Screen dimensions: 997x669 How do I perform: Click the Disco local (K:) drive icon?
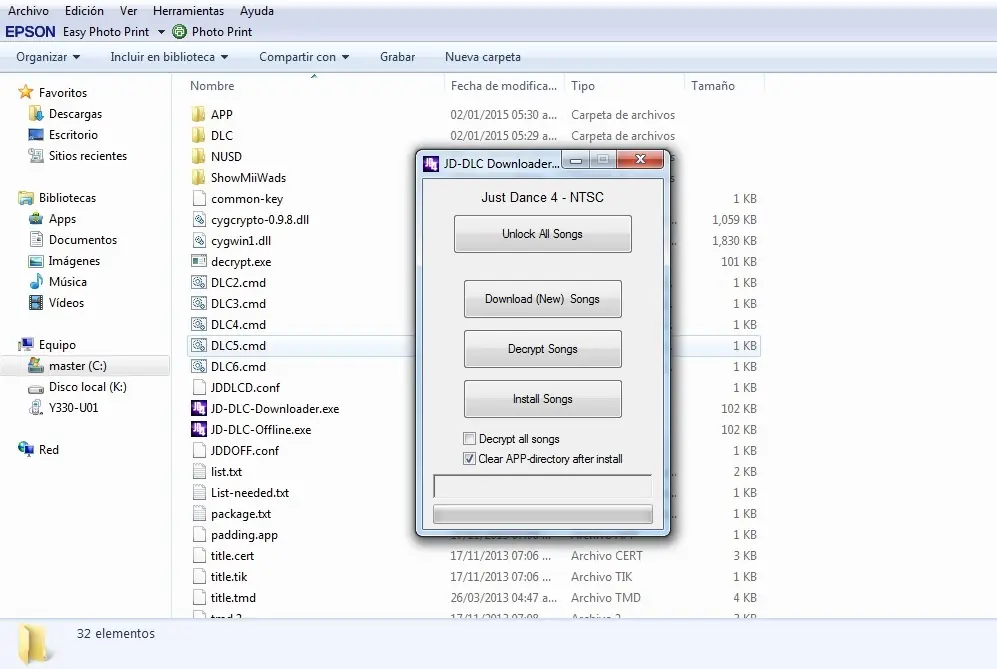(x=36, y=387)
